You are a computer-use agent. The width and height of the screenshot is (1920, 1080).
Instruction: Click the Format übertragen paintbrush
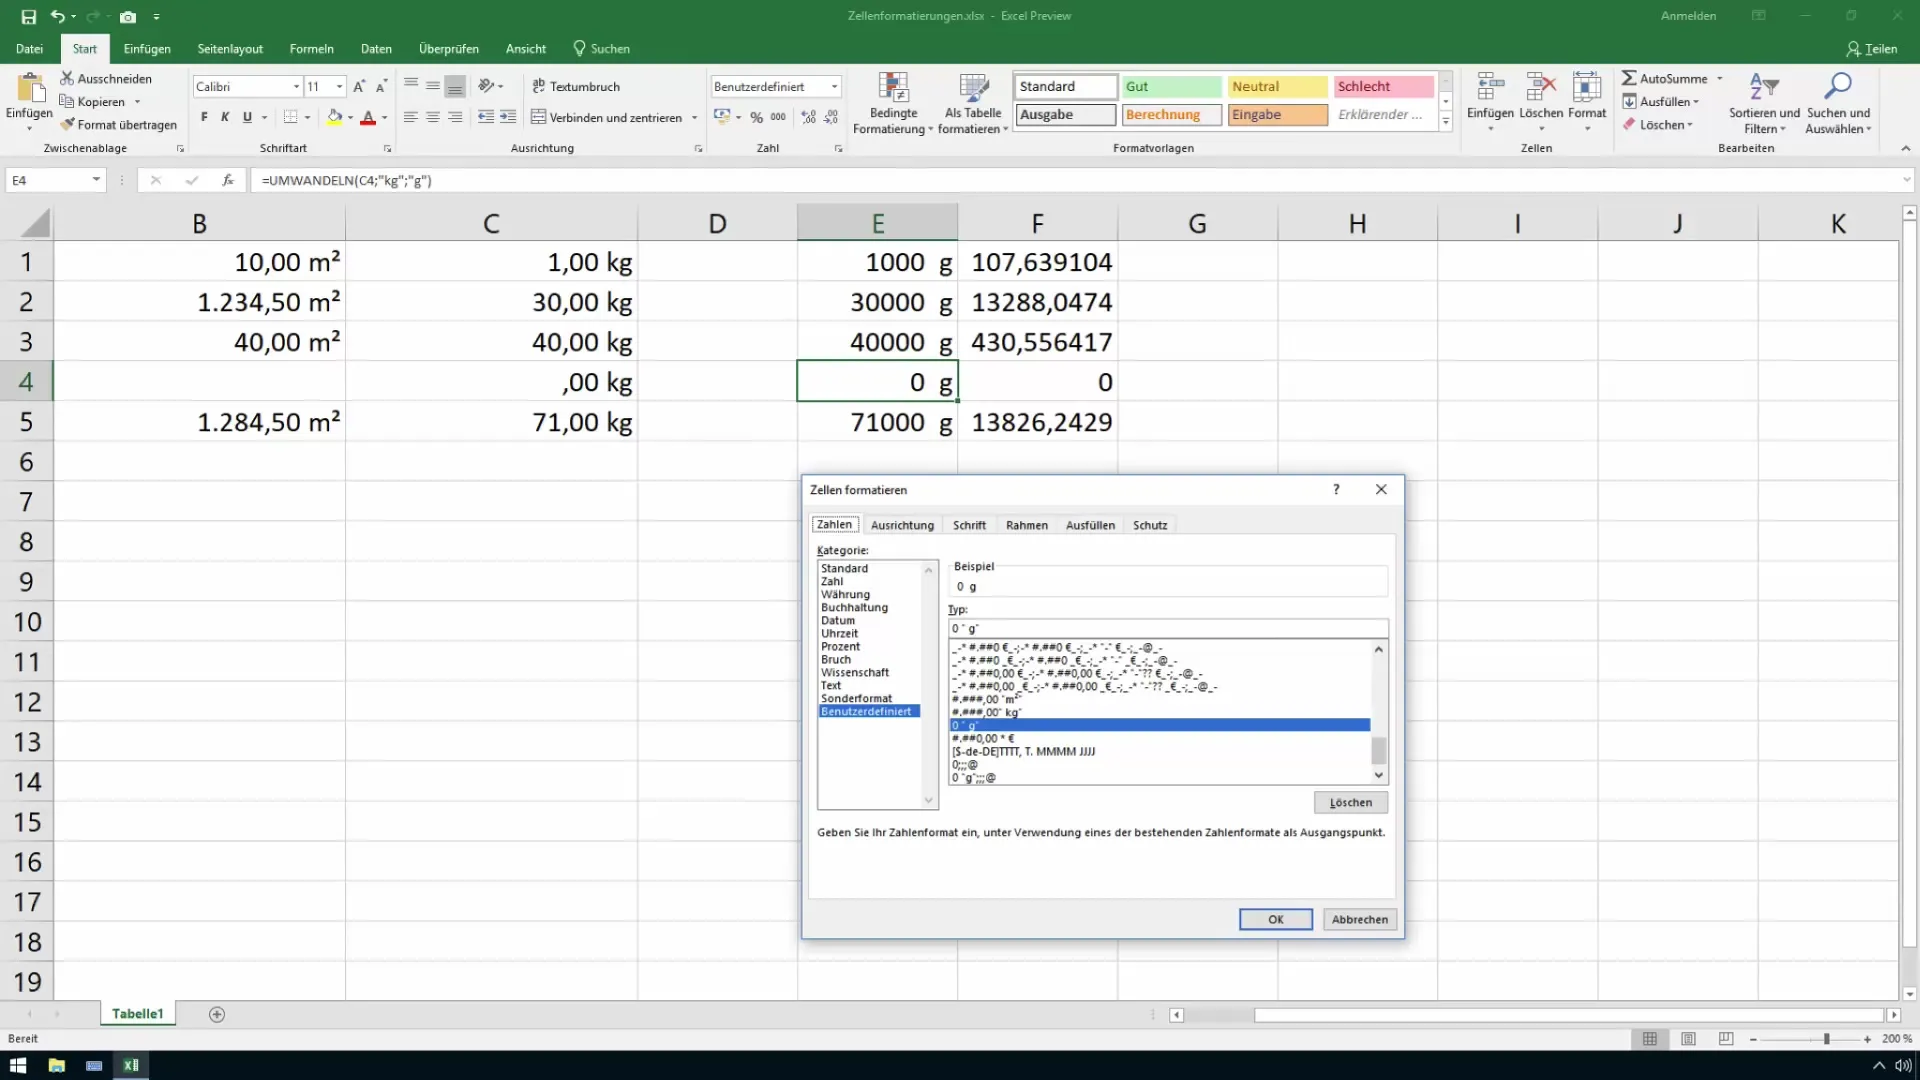click(118, 125)
